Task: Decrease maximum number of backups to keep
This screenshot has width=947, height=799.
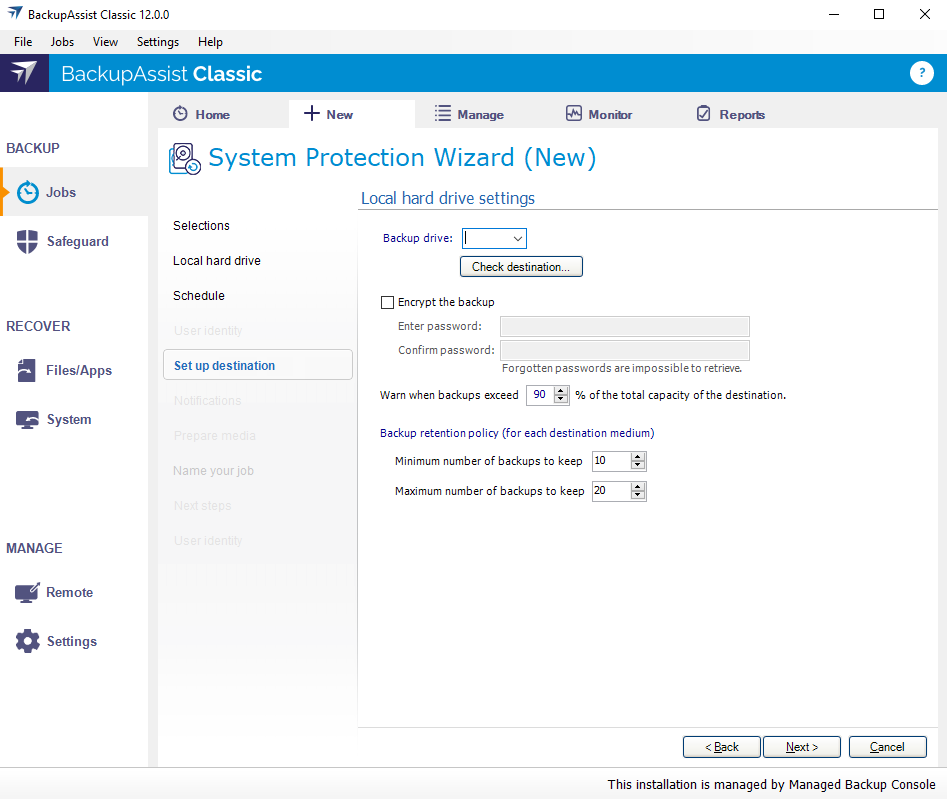Action: [x=638, y=496]
